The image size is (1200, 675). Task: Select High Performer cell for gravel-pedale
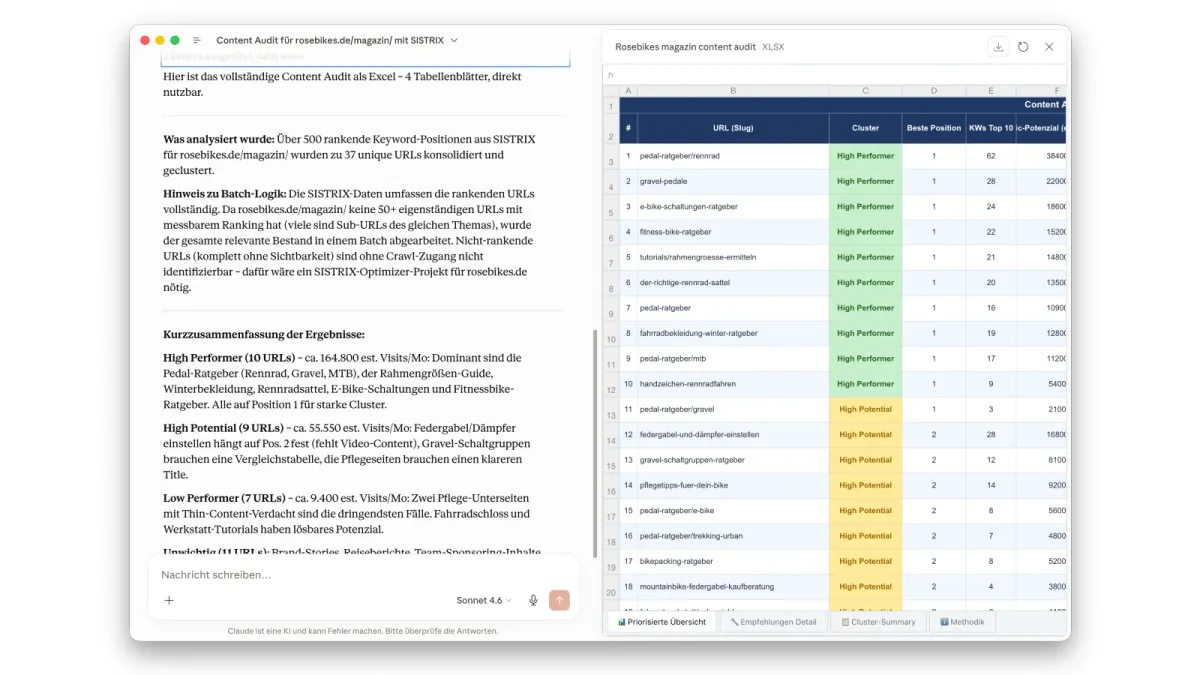tap(865, 181)
